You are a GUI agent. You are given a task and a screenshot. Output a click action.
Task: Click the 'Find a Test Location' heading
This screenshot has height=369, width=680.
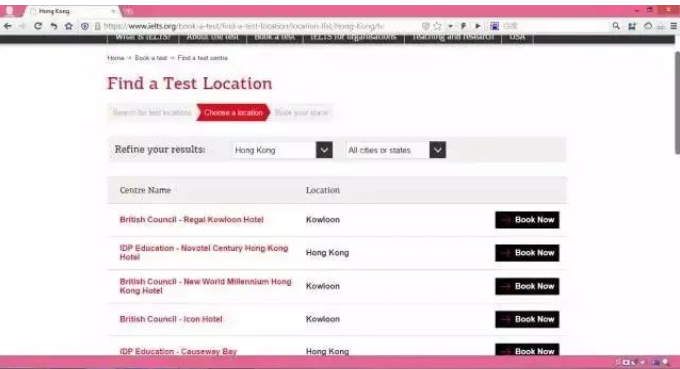(190, 83)
